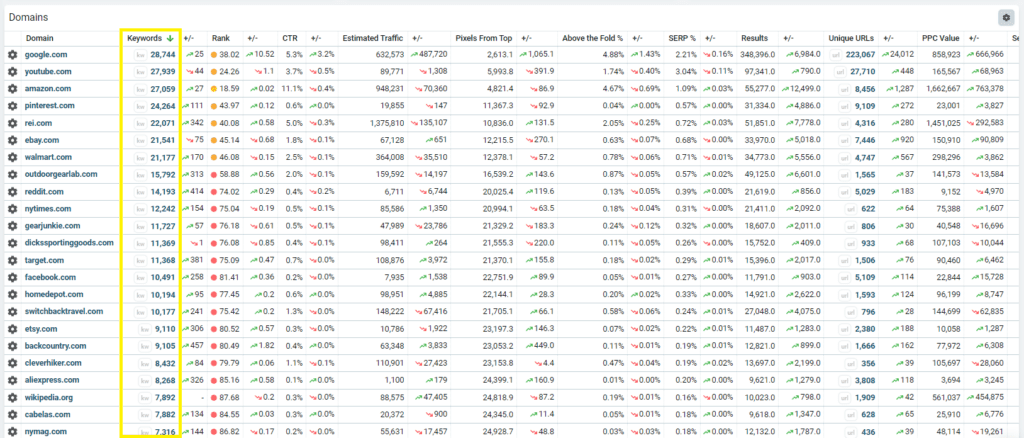The width and height of the screenshot is (1024, 438).
Task: Click the url icon for youtube.com unique URLs
Action: 839,72
